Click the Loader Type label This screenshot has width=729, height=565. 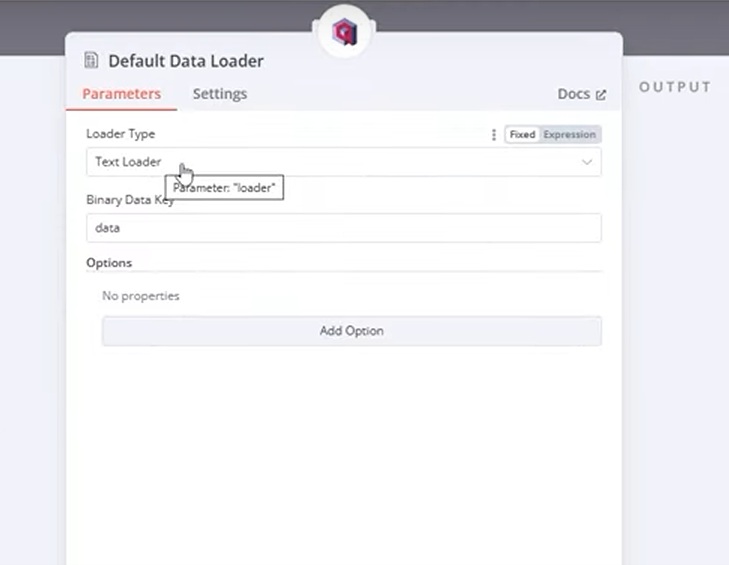120,134
